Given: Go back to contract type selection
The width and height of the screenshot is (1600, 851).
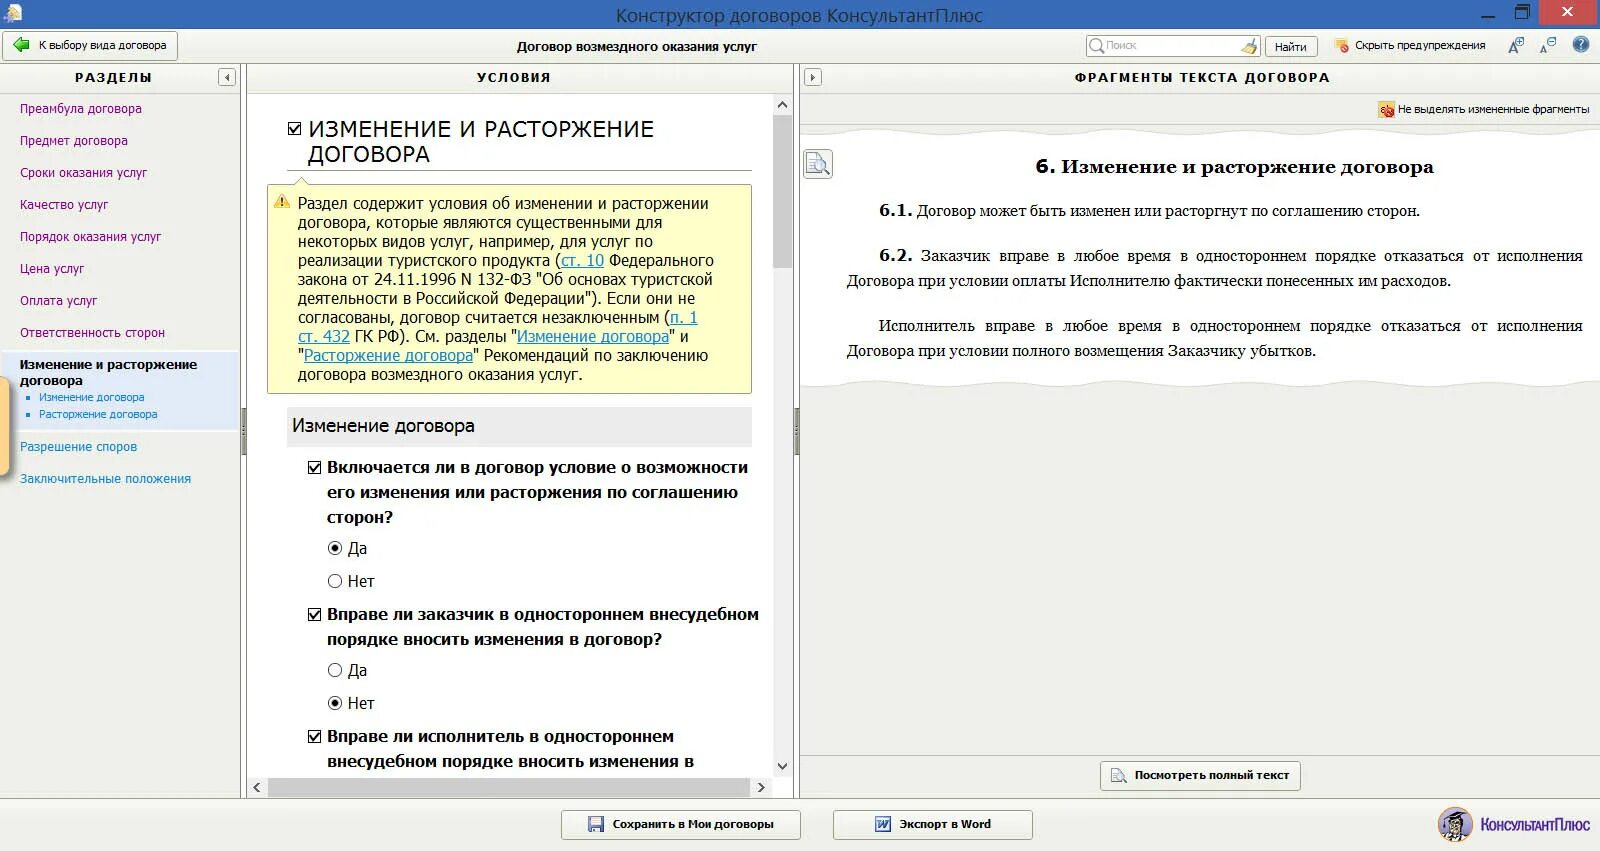Looking at the screenshot, I should point(90,45).
